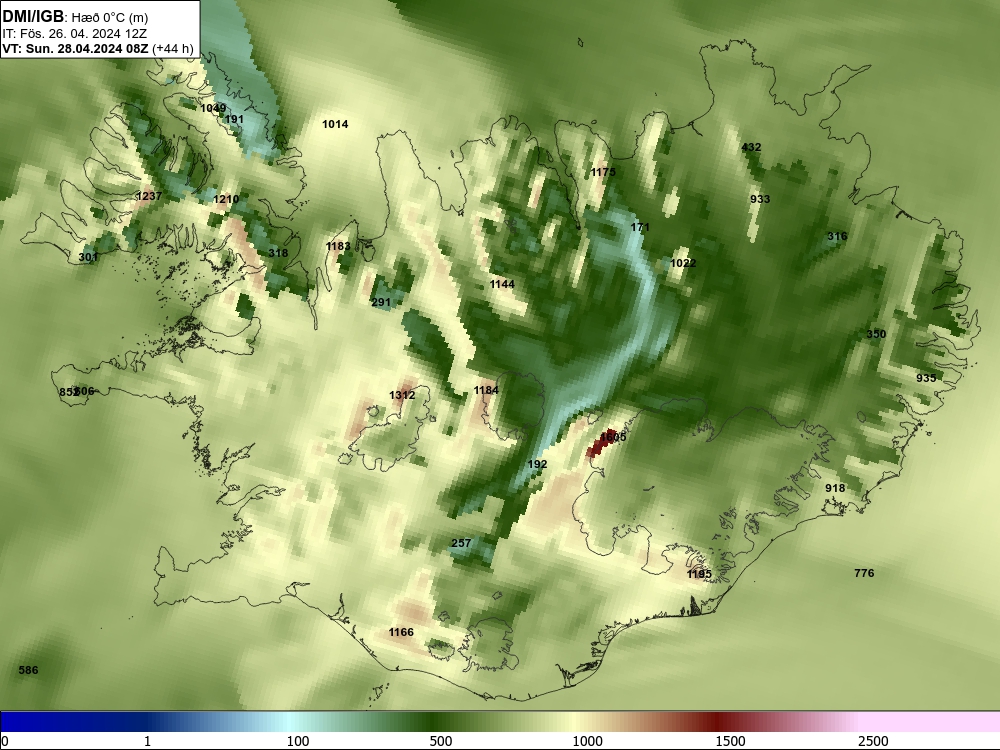The image size is (1000, 750).
Task: Select the 1312 map value
Action: (x=402, y=395)
